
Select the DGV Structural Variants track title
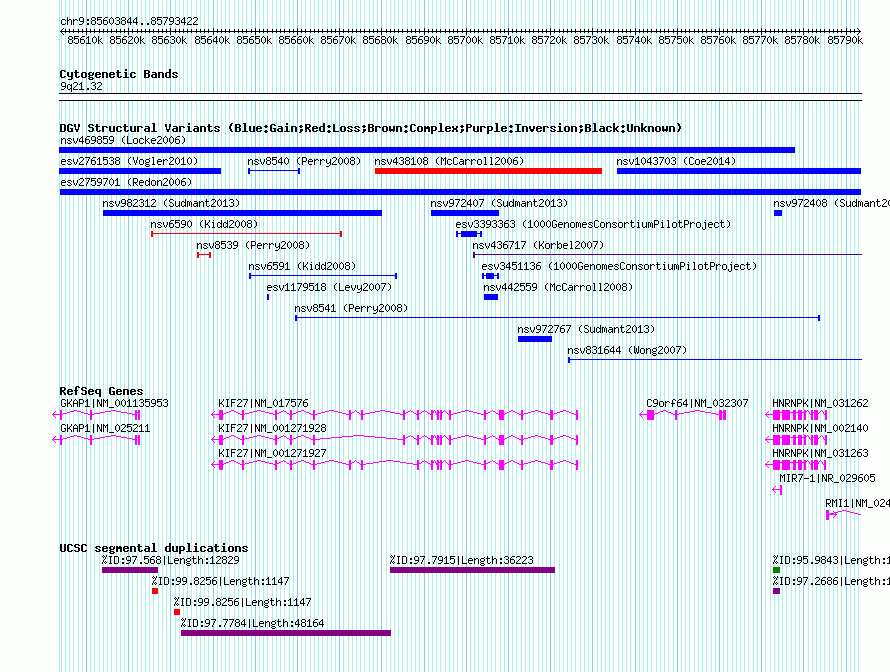371,128
